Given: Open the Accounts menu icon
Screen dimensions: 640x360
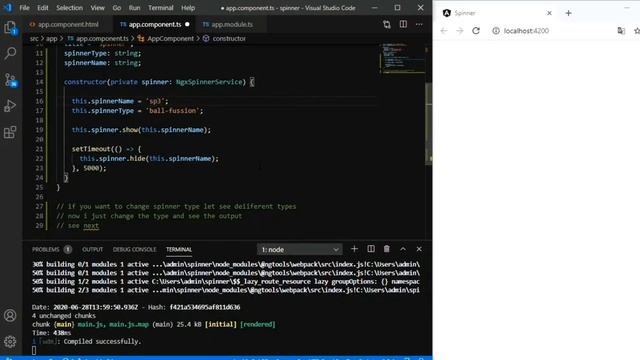Looking at the screenshot, I should click(x=10, y=316).
